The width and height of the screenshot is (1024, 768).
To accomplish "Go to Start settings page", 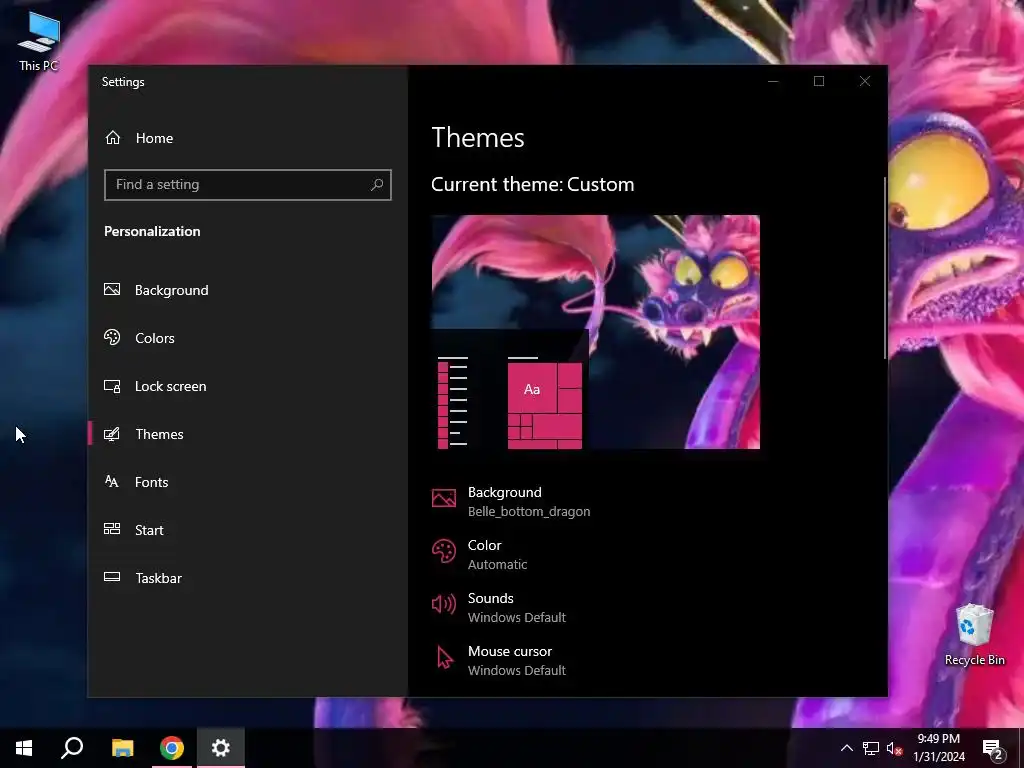I will [248, 530].
